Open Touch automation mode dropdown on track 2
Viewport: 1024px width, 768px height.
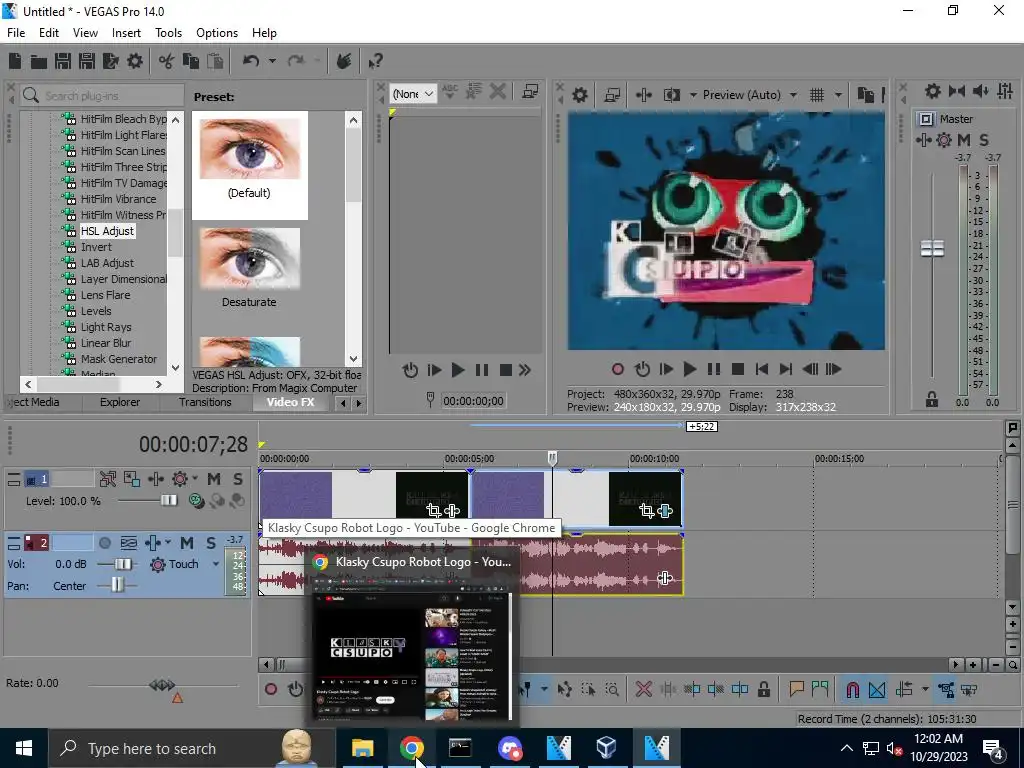(x=216, y=564)
